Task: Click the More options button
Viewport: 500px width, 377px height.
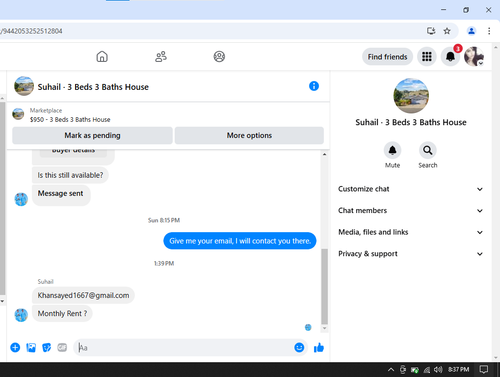Action: [249, 135]
